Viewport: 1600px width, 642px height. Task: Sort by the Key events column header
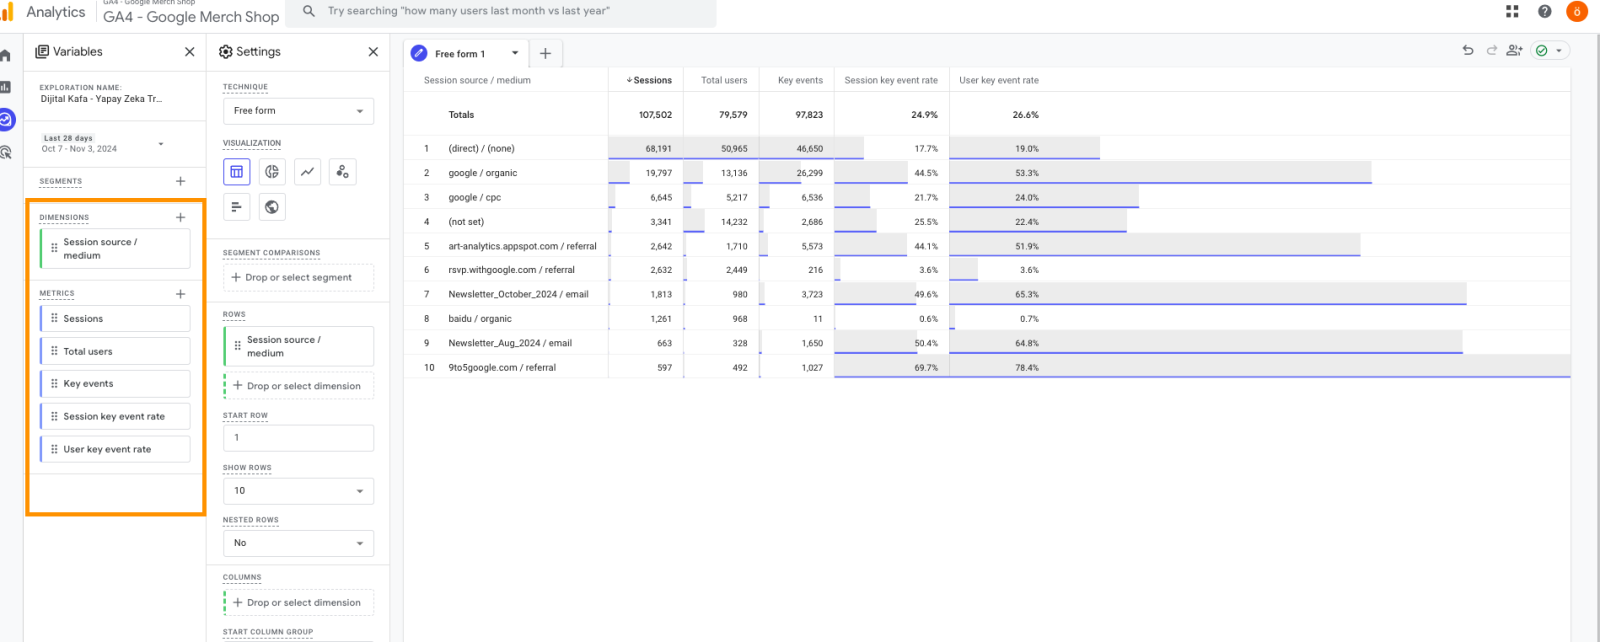800,80
